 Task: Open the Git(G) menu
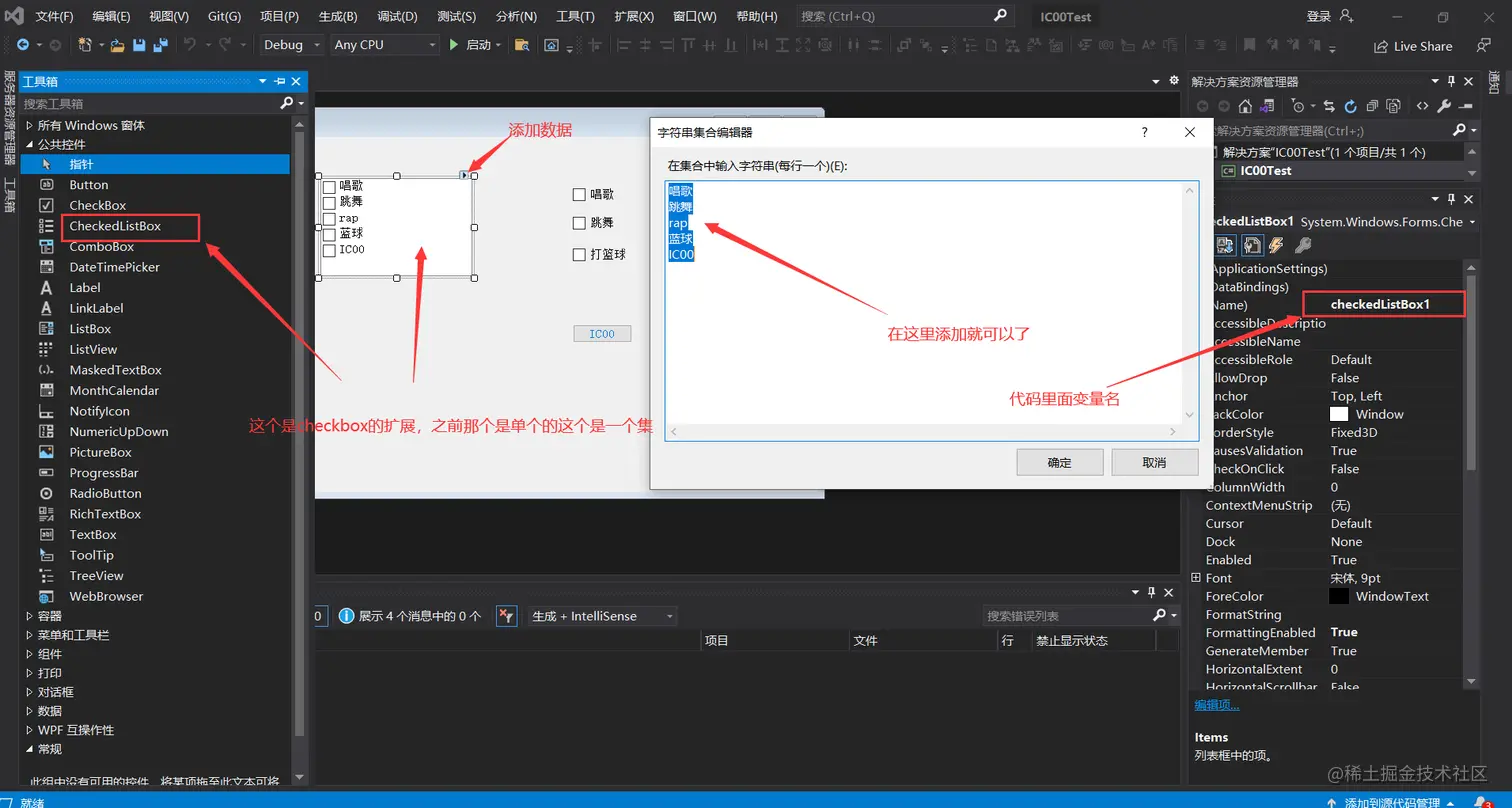coord(224,17)
